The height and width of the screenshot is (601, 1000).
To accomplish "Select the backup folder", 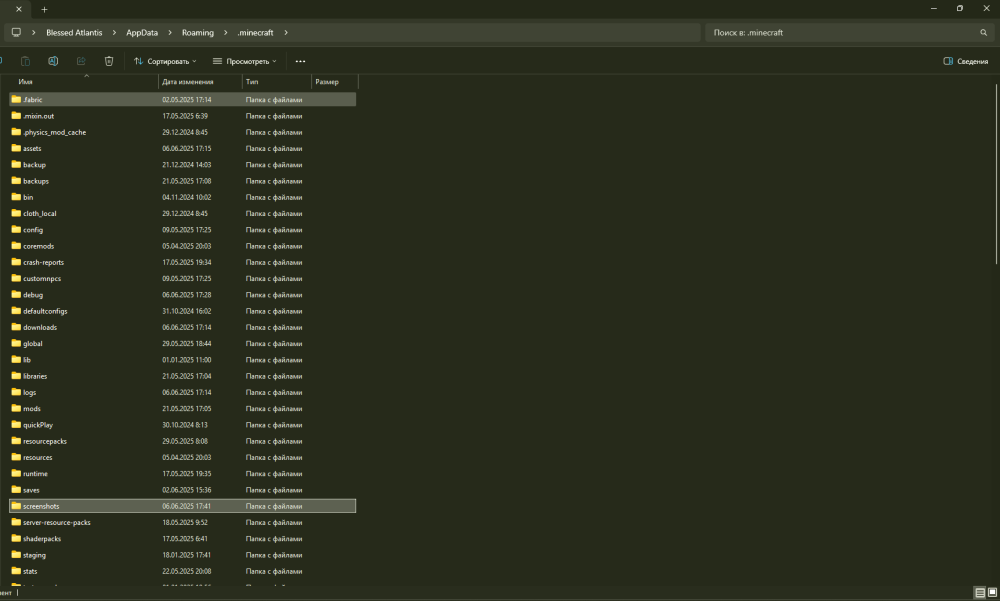I will click(x=182, y=165).
